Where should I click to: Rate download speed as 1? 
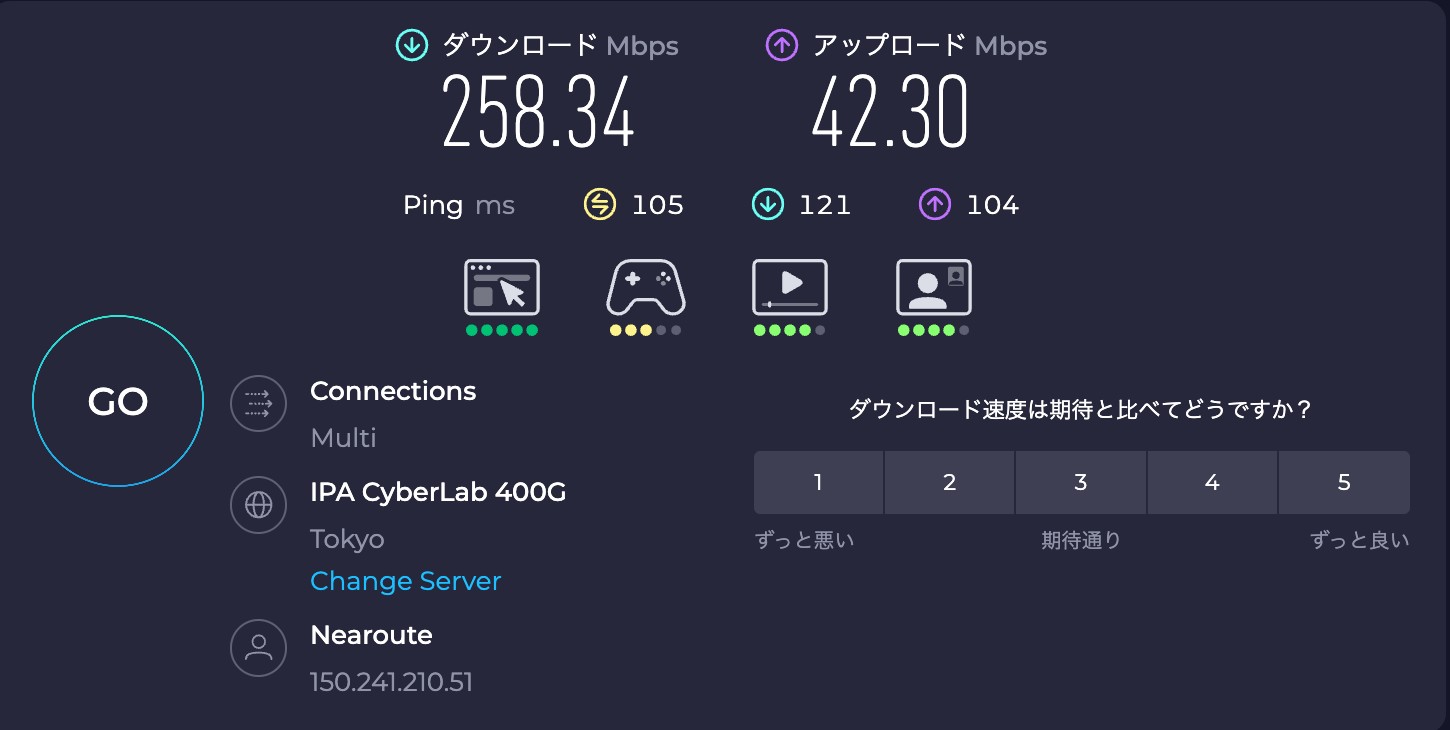pos(818,482)
